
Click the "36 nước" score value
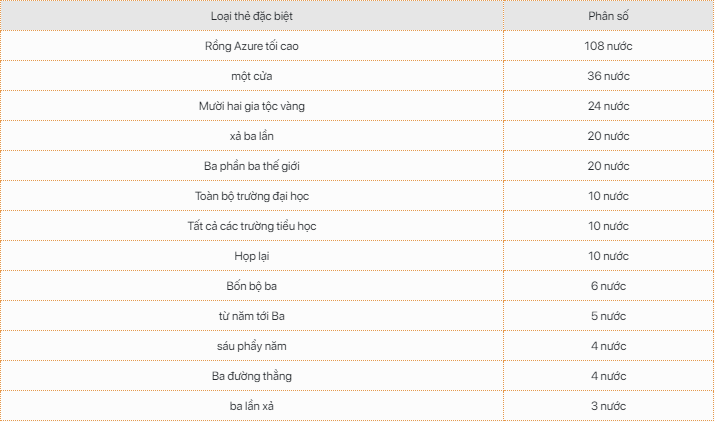click(x=608, y=76)
